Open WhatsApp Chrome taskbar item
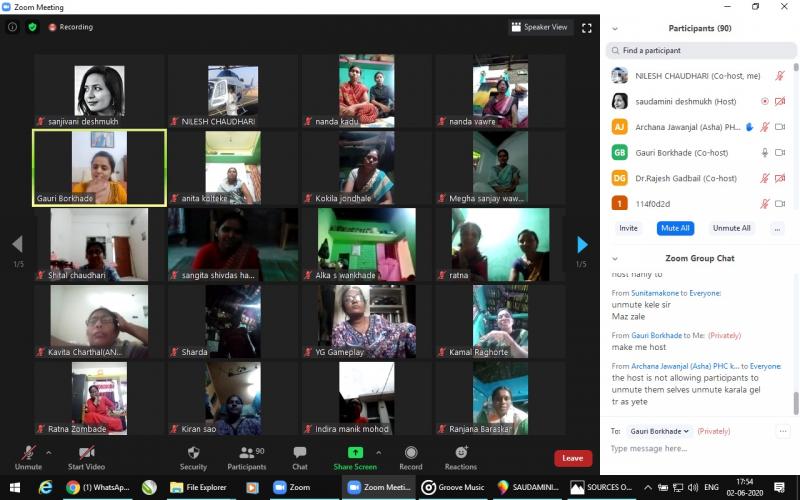This screenshot has width=800, height=500. click(99, 488)
